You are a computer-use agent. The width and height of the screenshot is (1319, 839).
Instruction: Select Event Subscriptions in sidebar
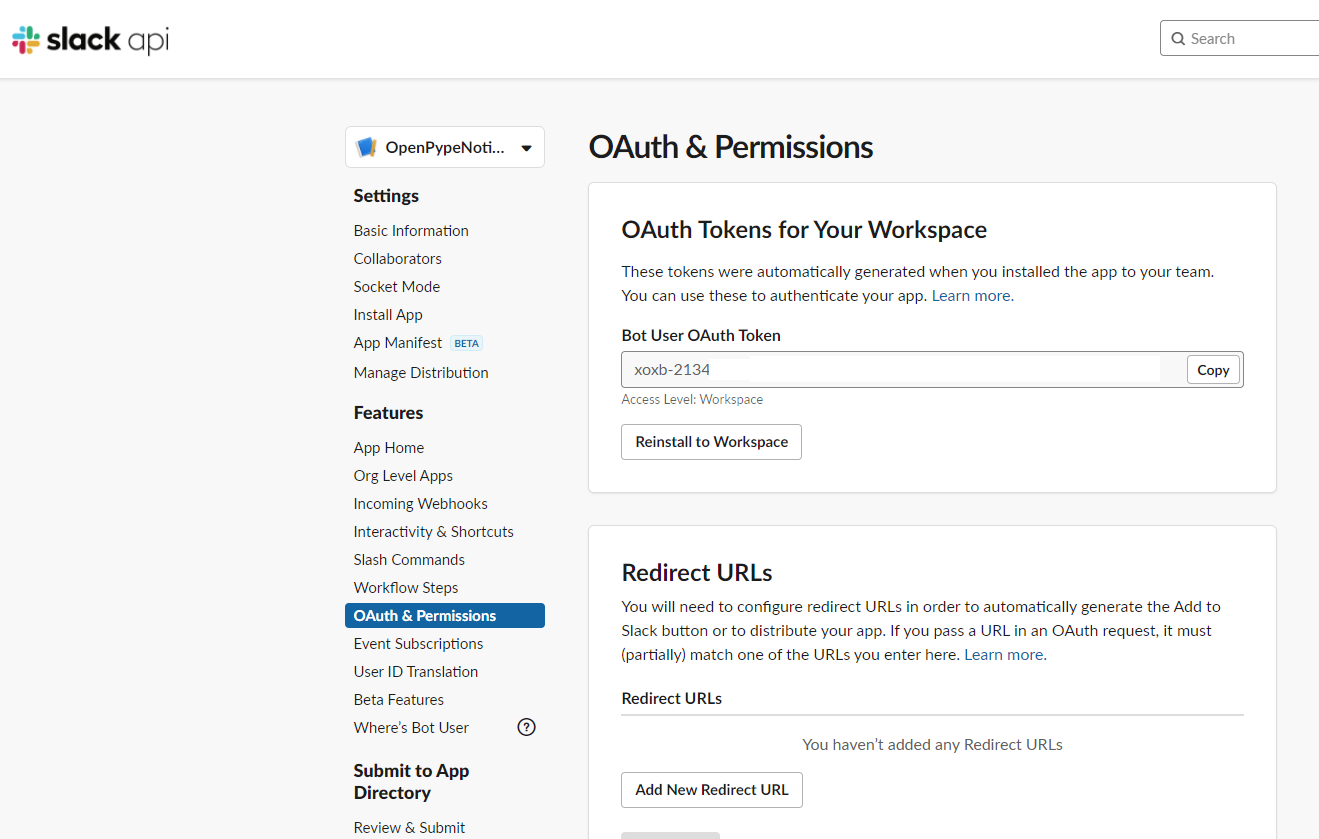(418, 644)
